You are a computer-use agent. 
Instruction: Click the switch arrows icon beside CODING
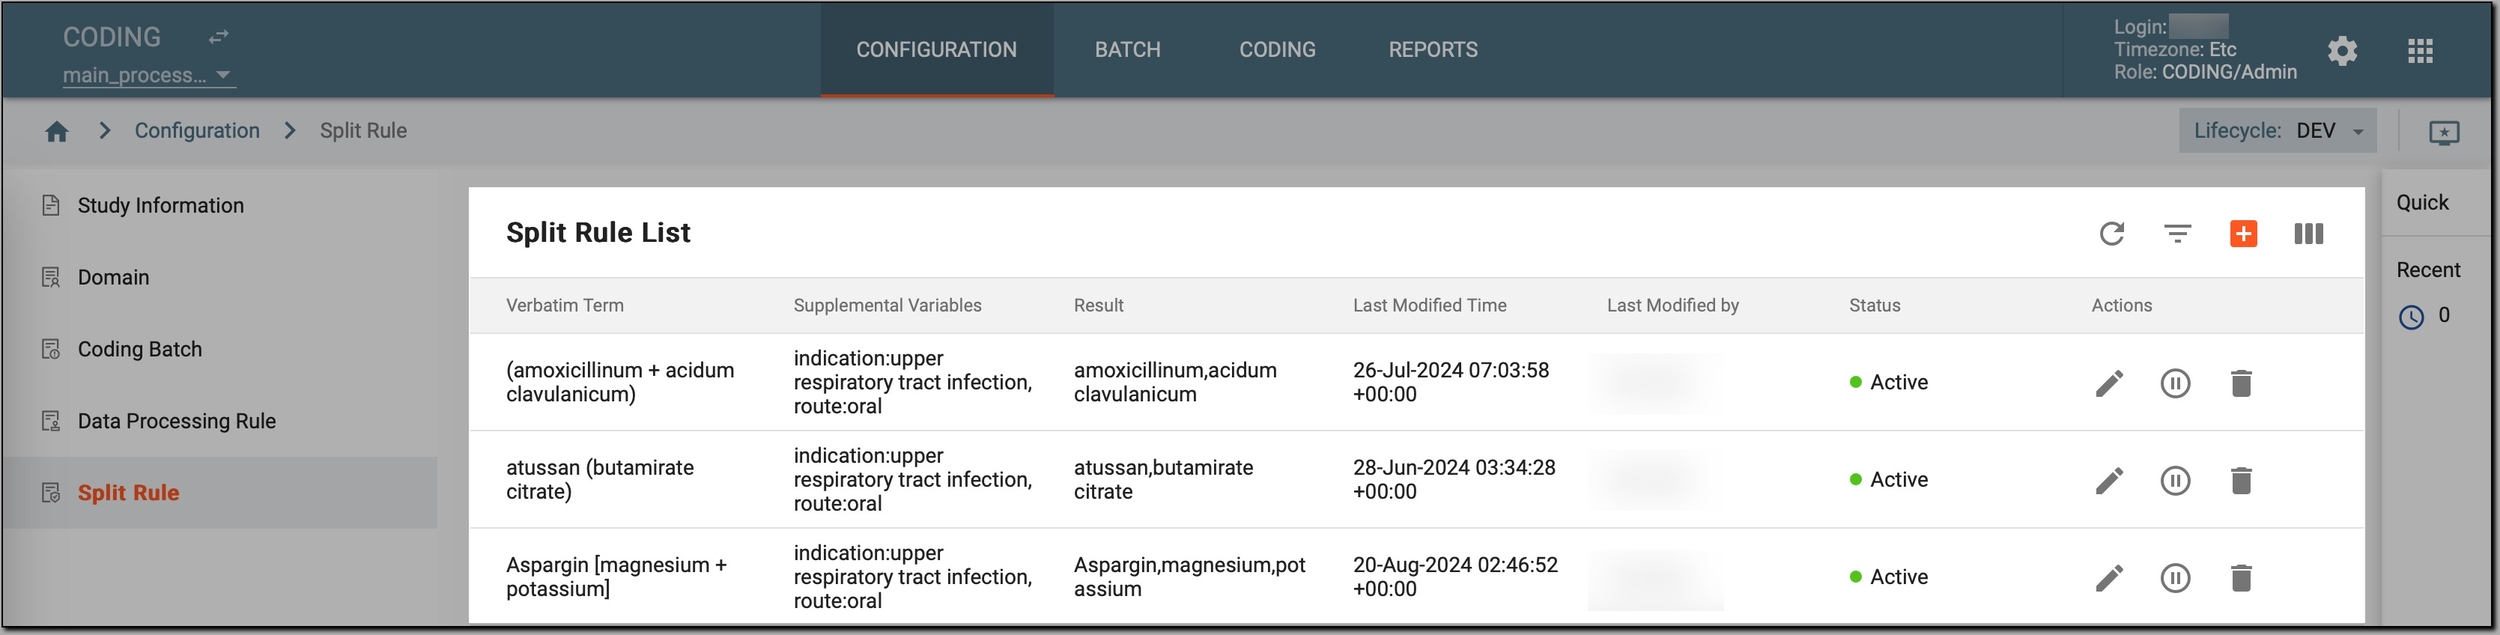[219, 37]
